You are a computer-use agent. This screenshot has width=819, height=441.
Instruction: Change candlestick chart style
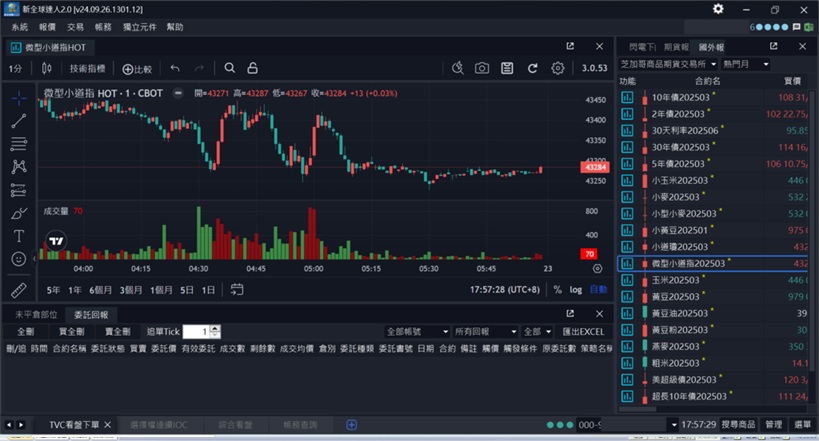tap(46, 68)
